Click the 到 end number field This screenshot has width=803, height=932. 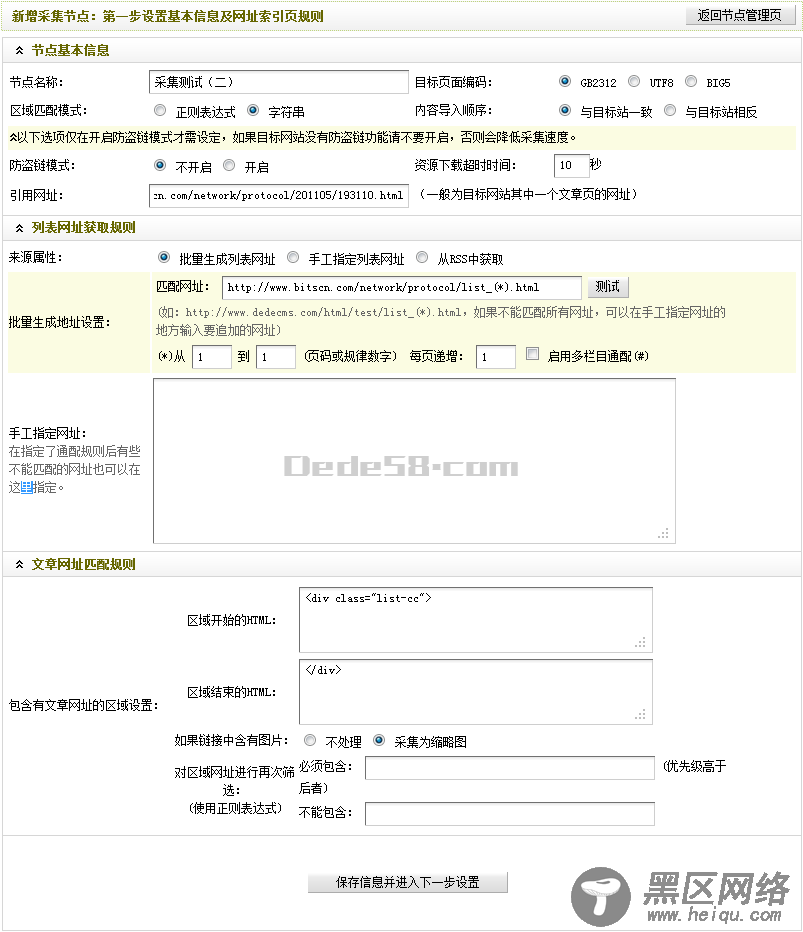point(276,357)
